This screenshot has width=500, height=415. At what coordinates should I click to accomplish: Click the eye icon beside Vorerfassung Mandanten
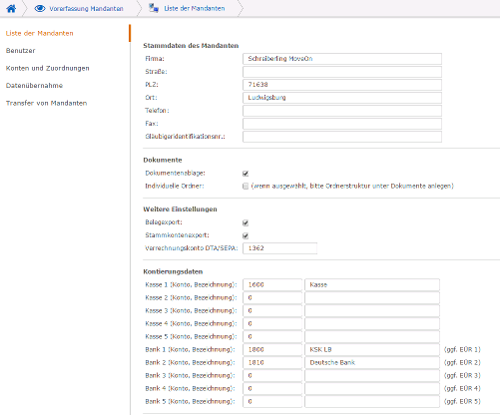[40, 8]
